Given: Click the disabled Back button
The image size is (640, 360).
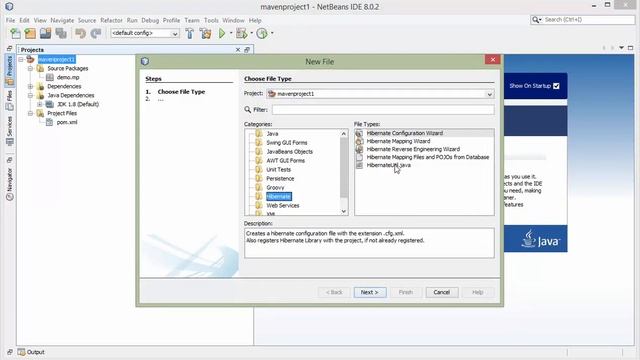Looking at the screenshot, I should tap(334, 292).
